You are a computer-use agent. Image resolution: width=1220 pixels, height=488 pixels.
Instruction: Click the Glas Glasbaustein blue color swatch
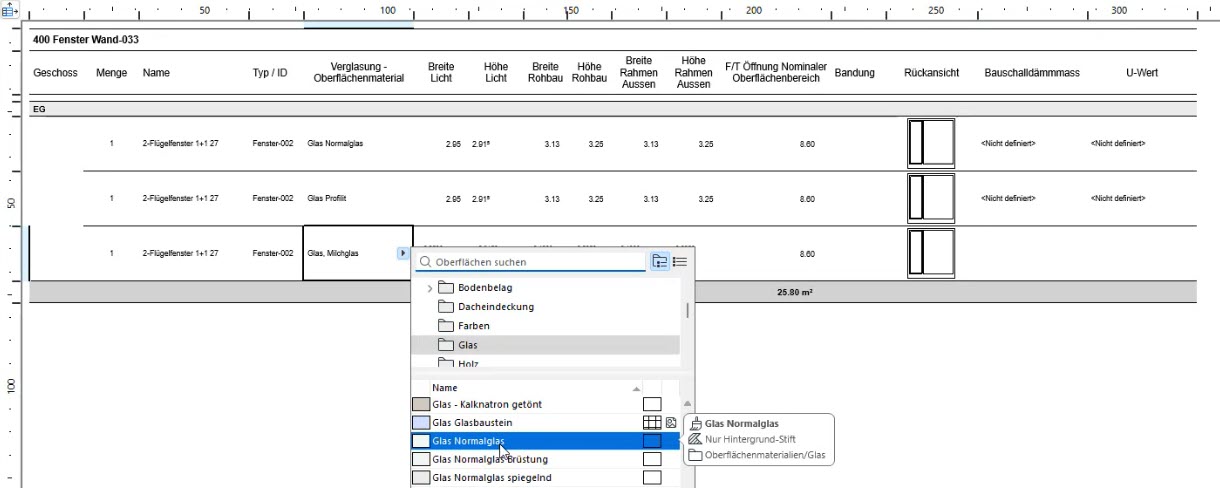pyautogui.click(x=421, y=423)
